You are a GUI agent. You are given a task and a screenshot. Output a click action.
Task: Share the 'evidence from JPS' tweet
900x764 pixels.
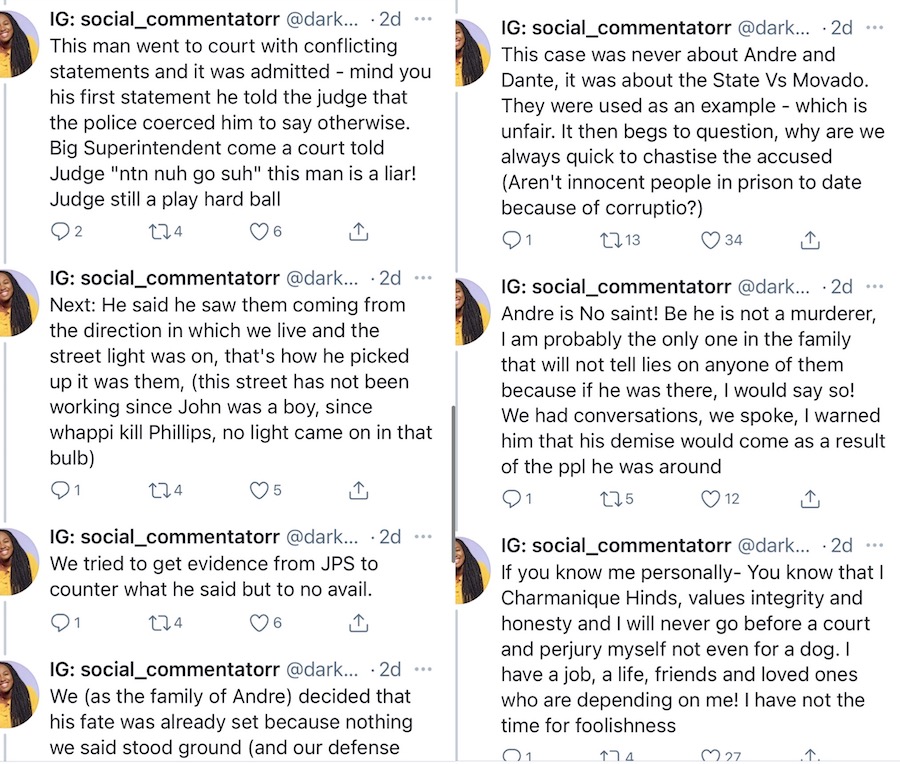tap(358, 622)
